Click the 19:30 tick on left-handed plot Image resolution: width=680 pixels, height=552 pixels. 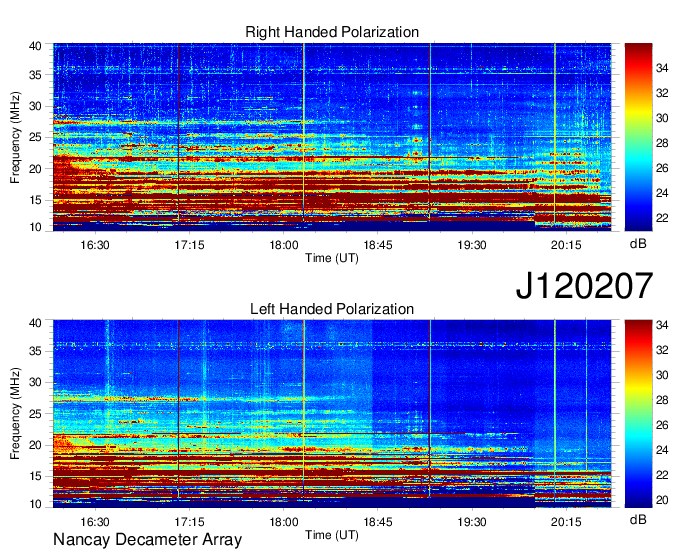pyautogui.click(x=472, y=522)
